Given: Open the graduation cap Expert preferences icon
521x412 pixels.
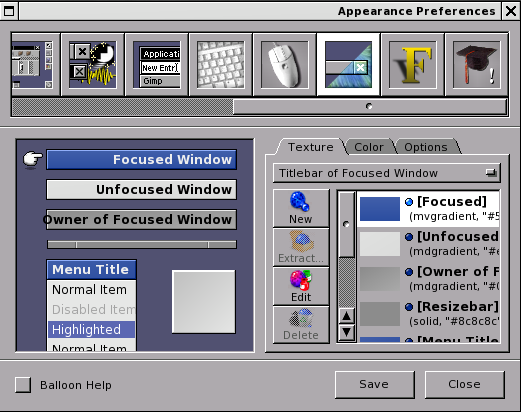Looking at the screenshot, I should [x=477, y=64].
